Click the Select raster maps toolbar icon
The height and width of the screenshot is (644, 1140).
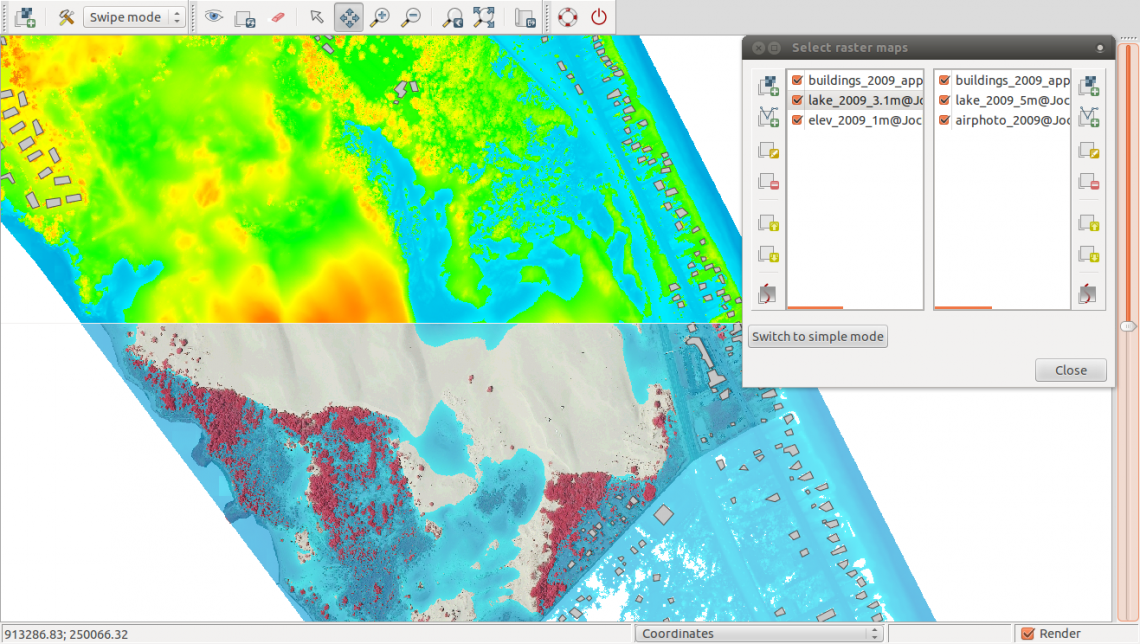click(25, 17)
